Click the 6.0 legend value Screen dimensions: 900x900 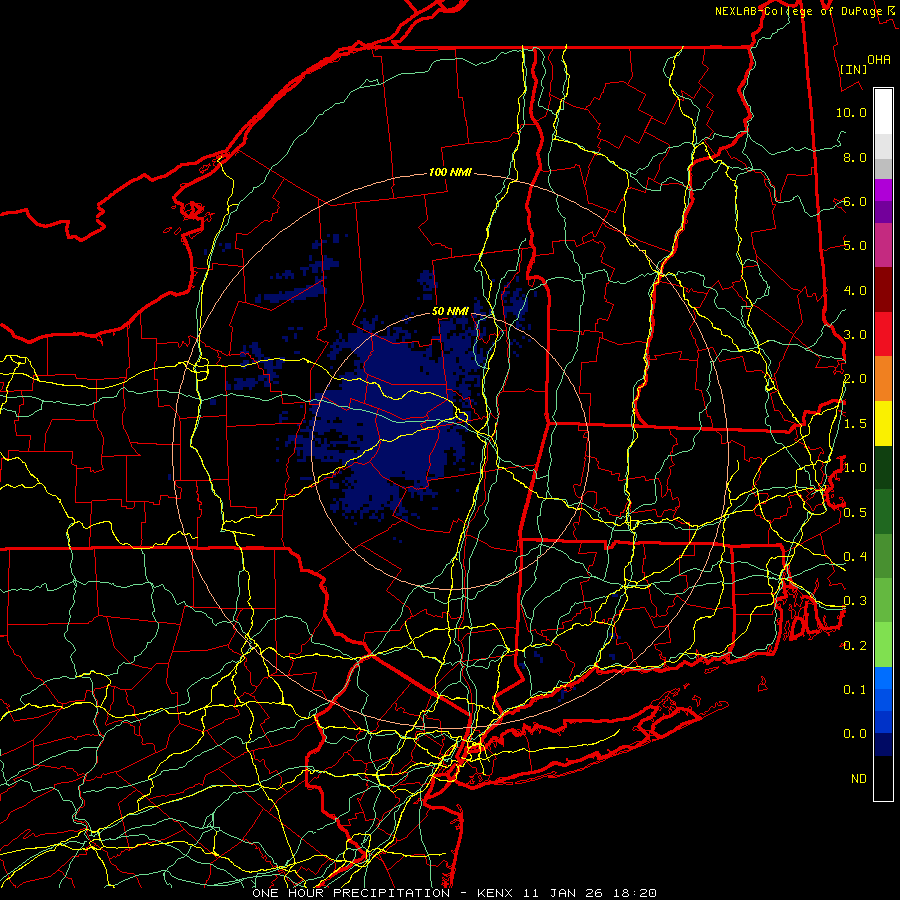pyautogui.click(x=855, y=201)
